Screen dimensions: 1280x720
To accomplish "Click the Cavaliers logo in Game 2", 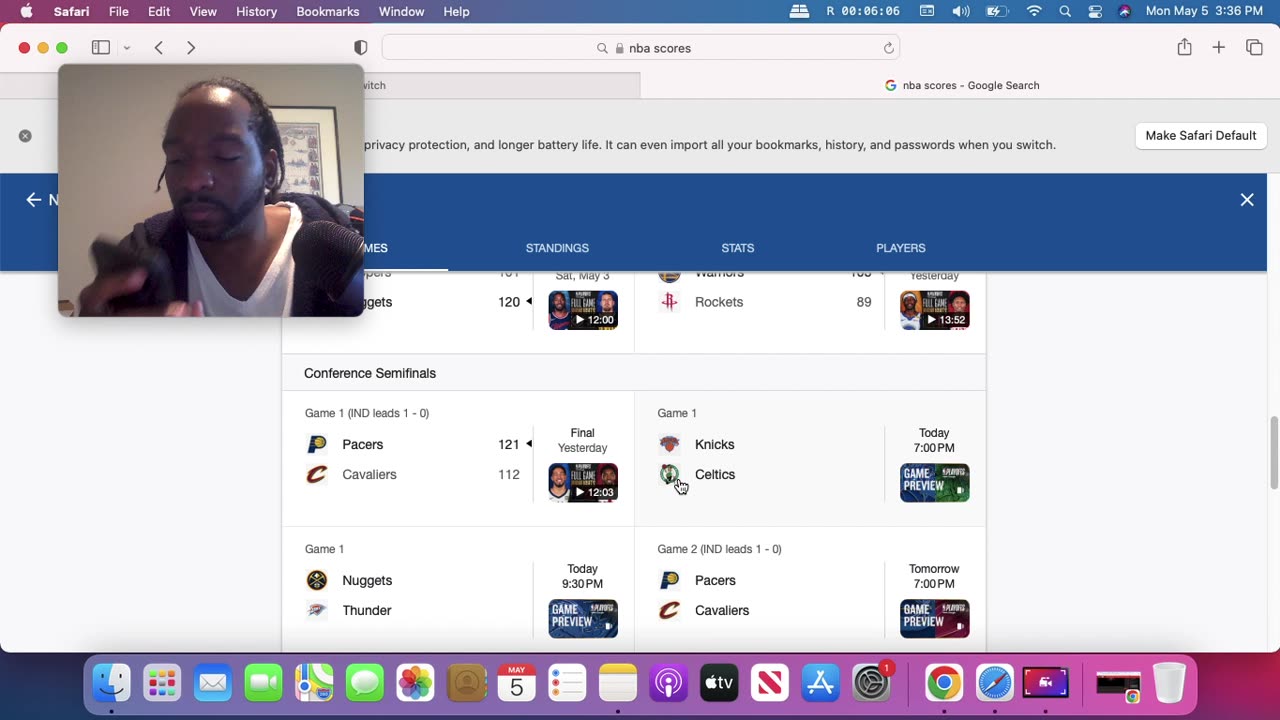I will click(669, 610).
